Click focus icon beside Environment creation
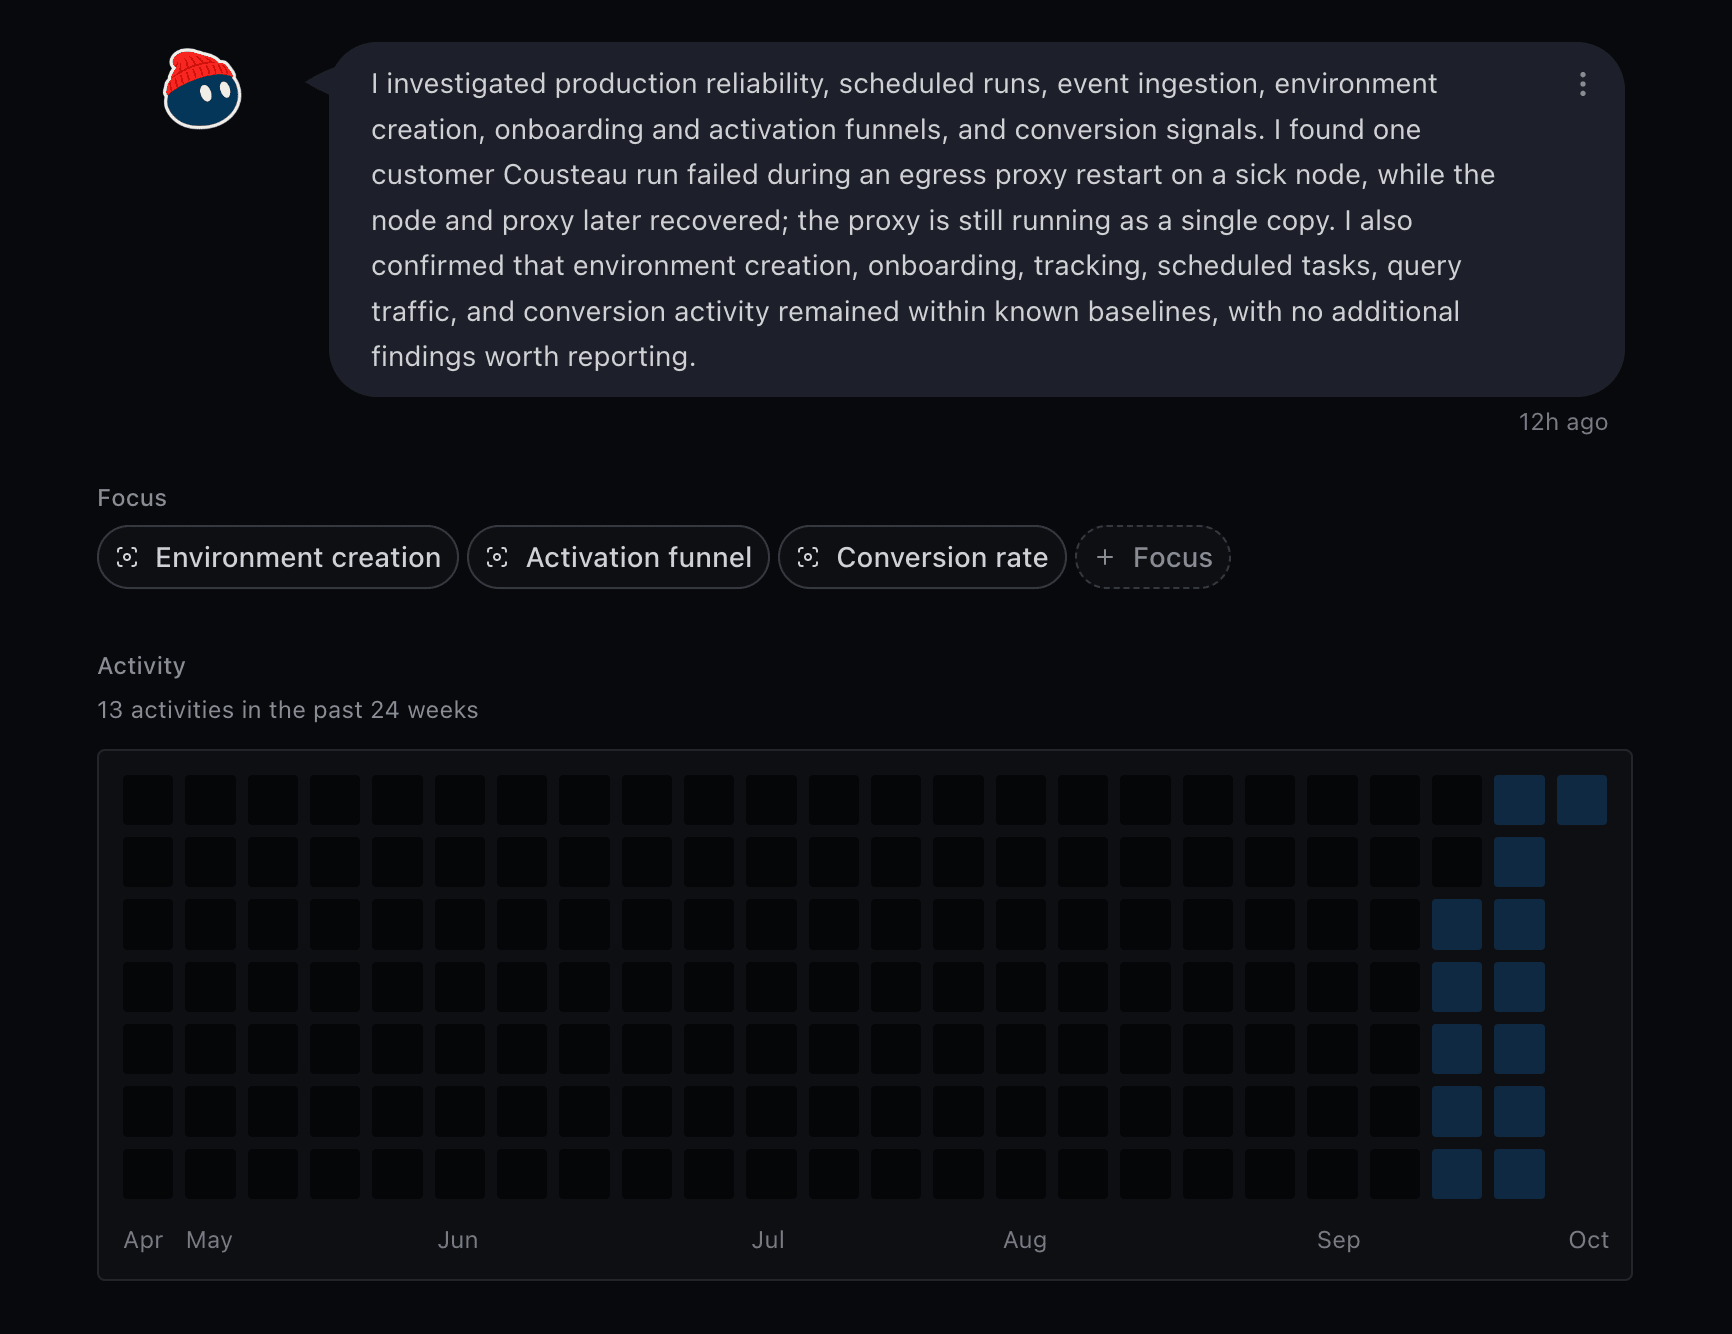Screen dimensions: 1732x1334 (127, 557)
